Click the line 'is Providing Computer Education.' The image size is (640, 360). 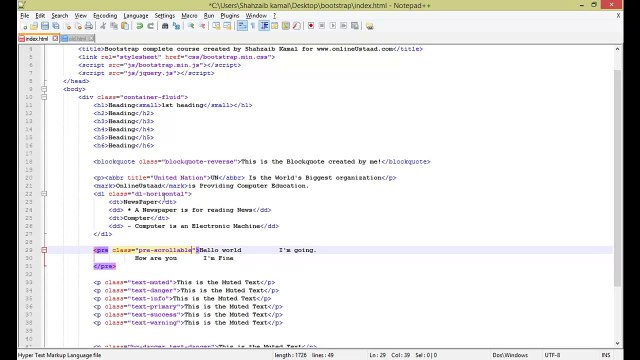pos(248,186)
